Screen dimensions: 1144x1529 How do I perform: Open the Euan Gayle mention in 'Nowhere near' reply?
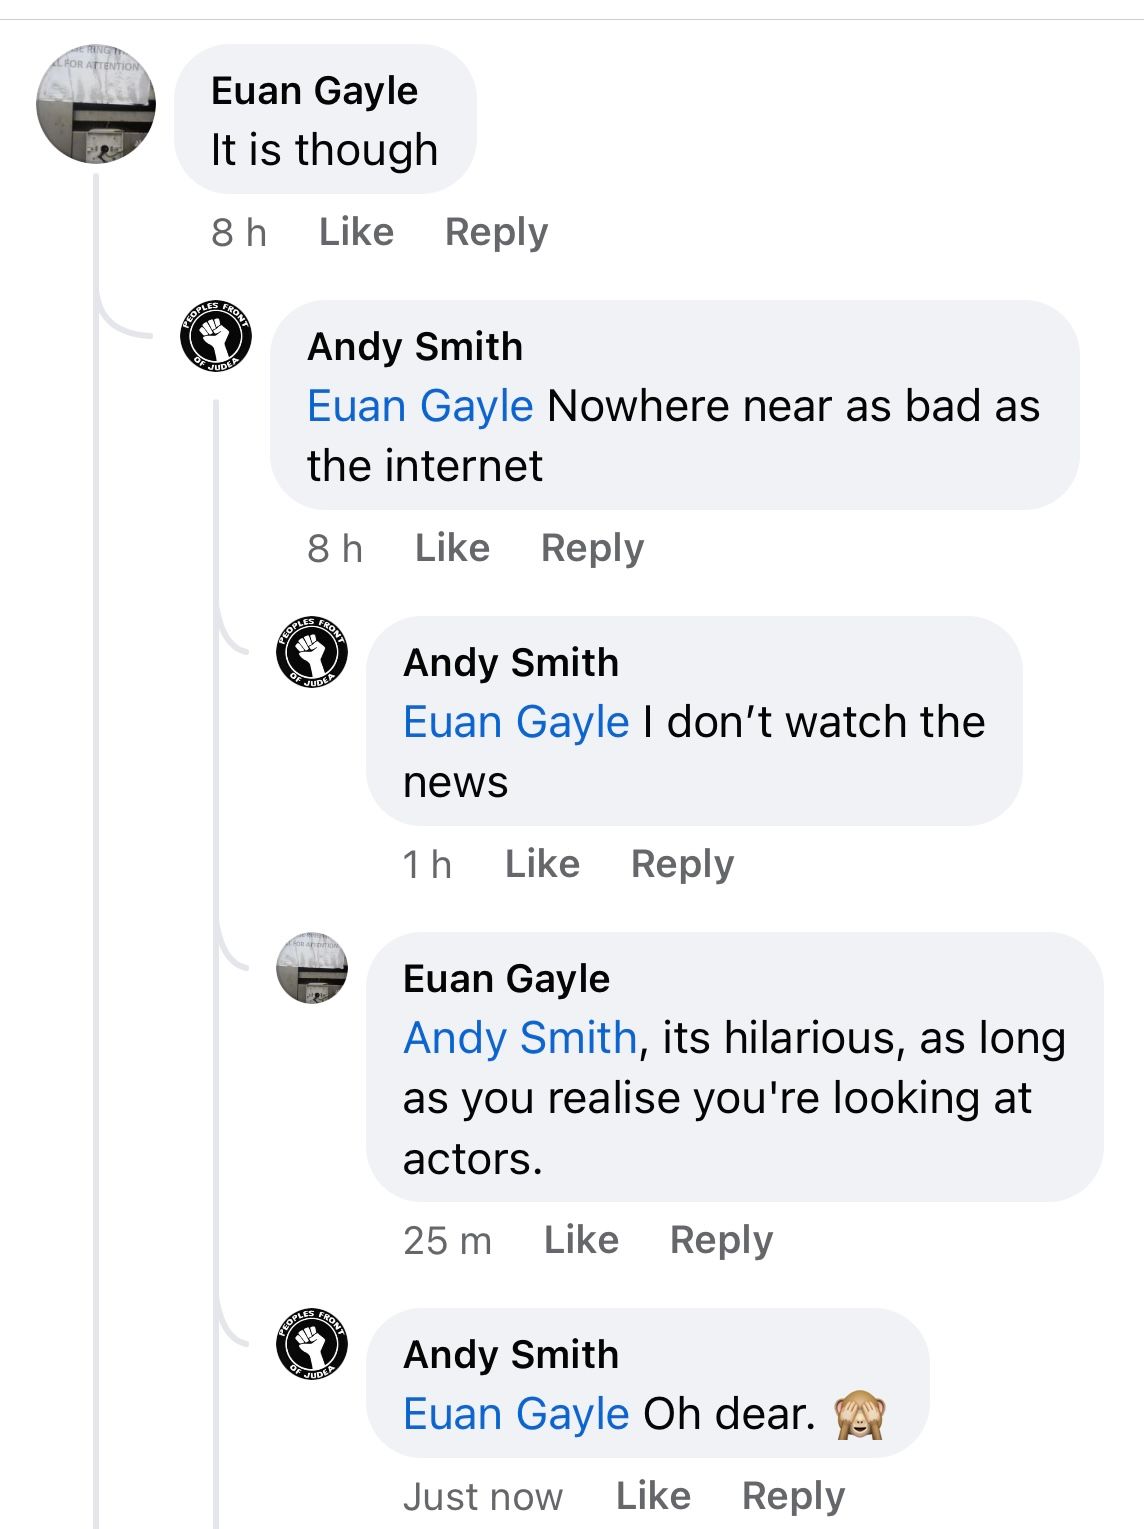pyautogui.click(x=420, y=407)
